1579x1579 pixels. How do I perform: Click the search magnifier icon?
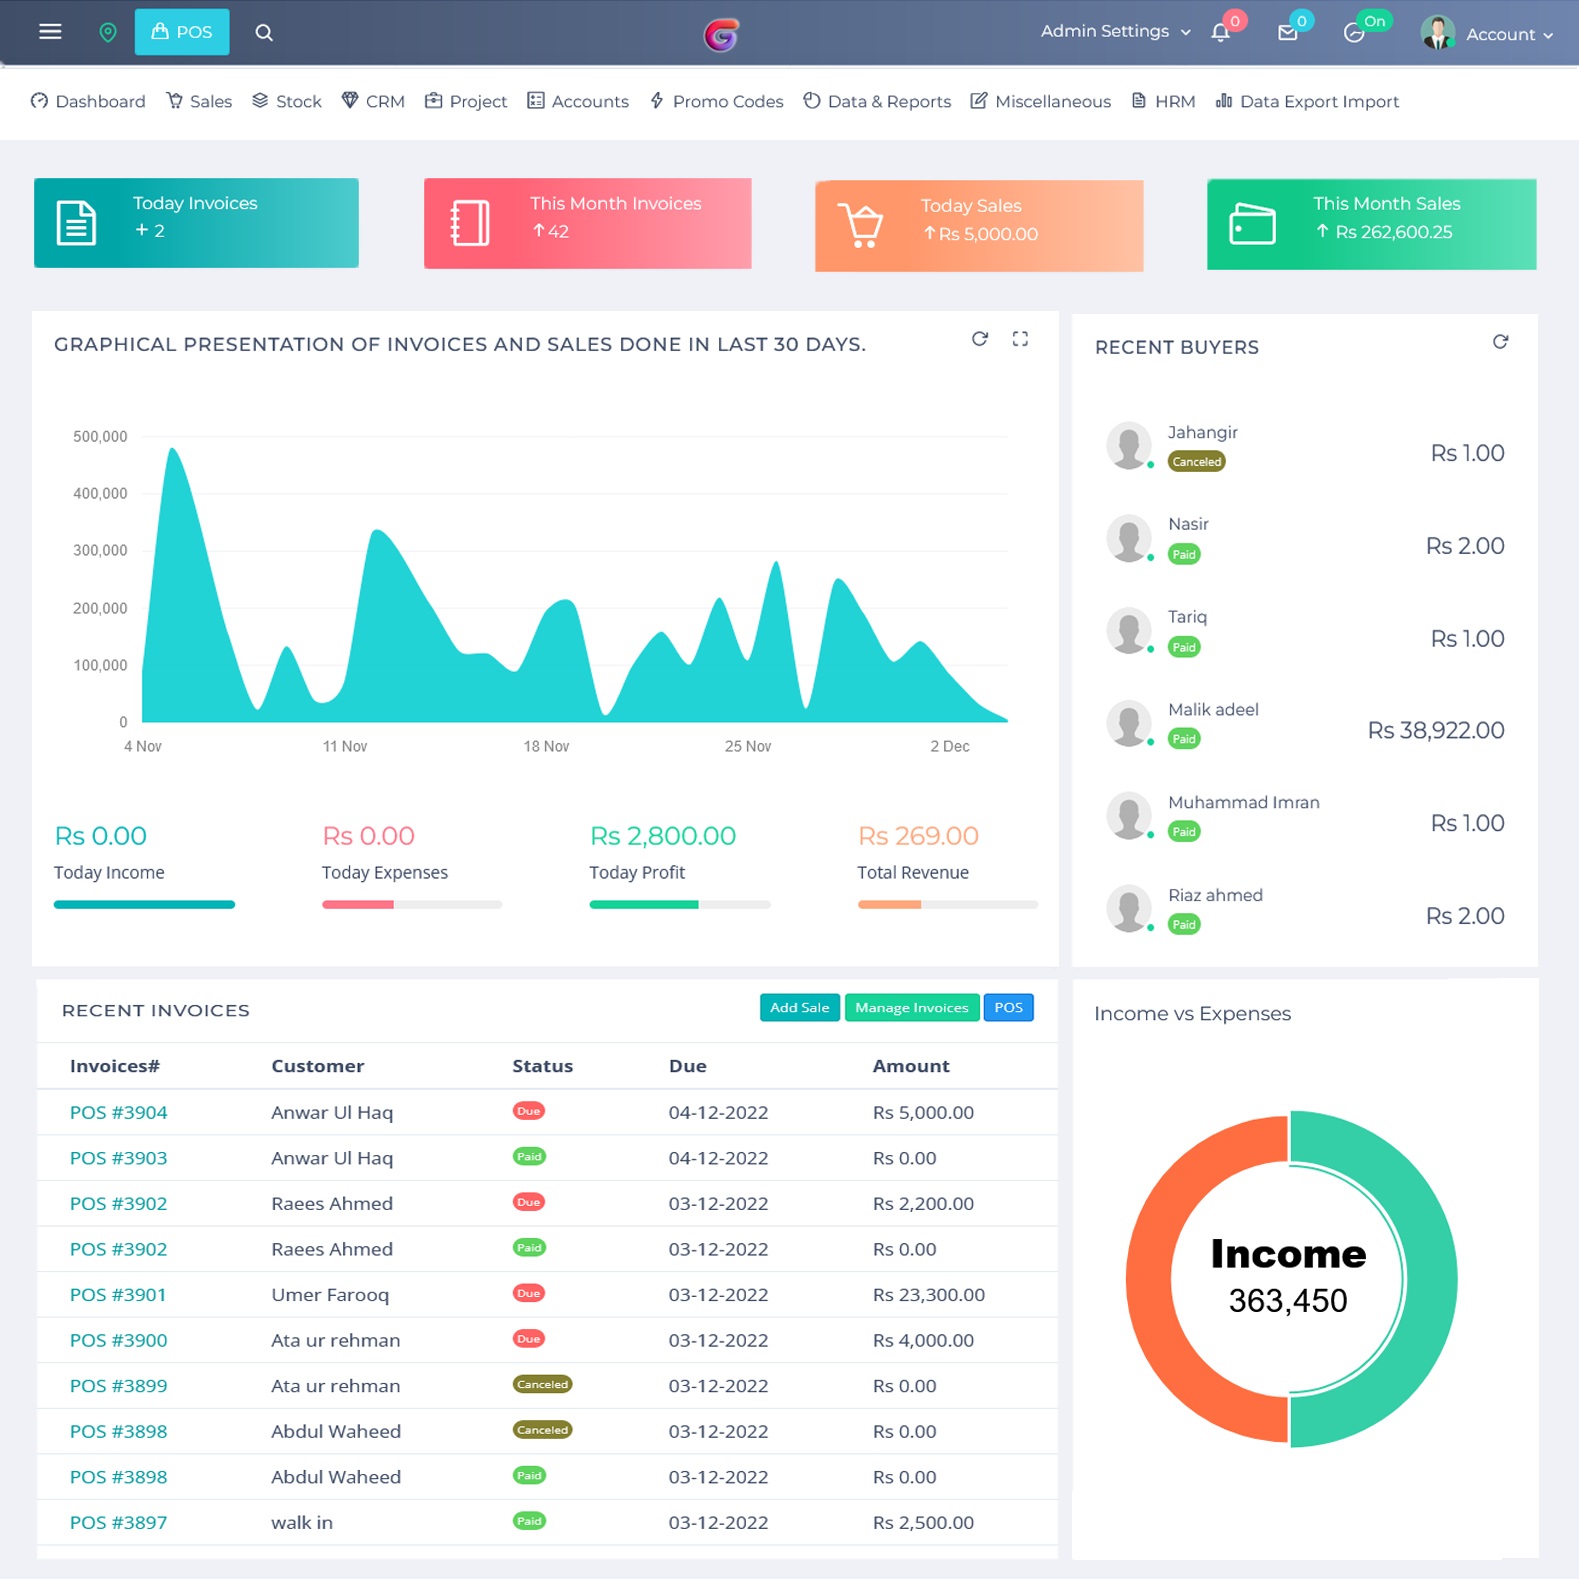[x=264, y=32]
